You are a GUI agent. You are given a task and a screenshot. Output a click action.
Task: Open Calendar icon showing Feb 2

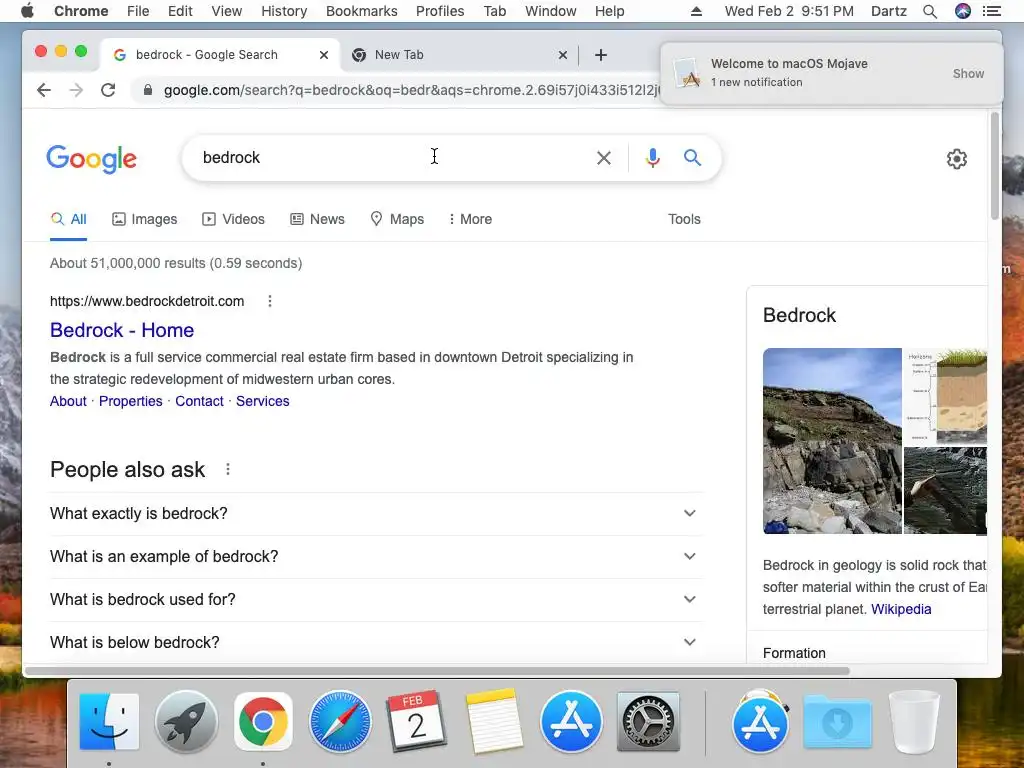click(417, 722)
